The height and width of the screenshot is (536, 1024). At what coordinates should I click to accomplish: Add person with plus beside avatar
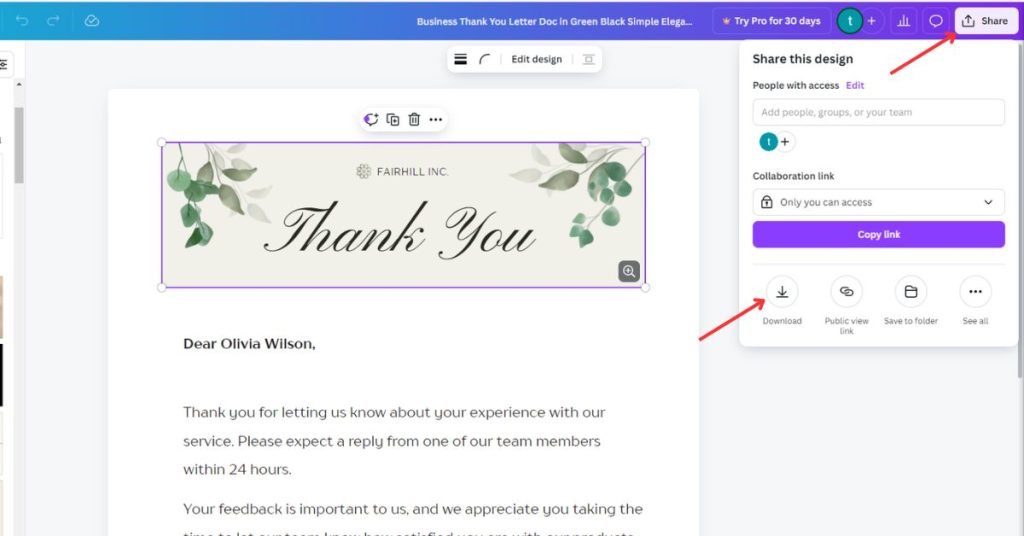coord(785,142)
